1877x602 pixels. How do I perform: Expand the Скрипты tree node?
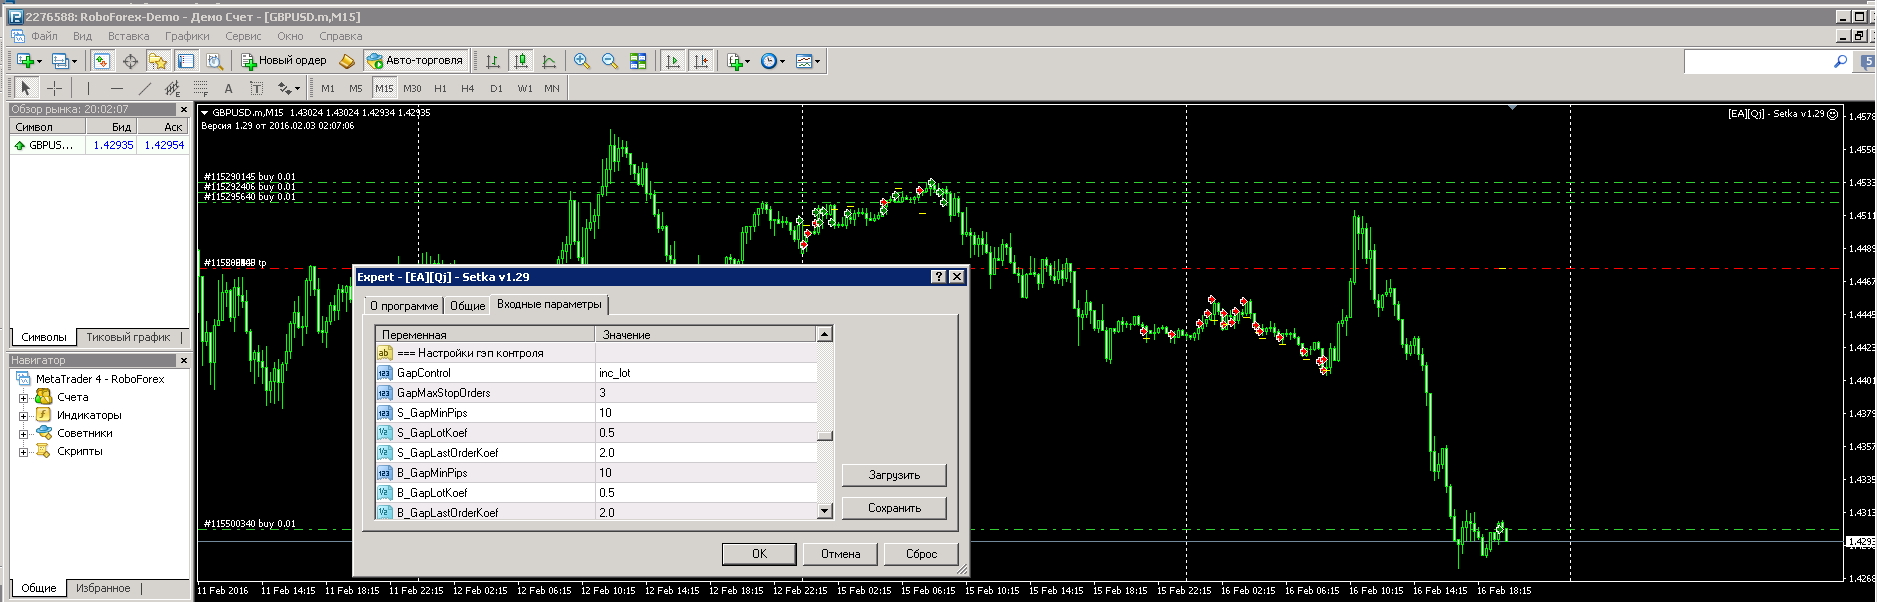[x=23, y=452]
